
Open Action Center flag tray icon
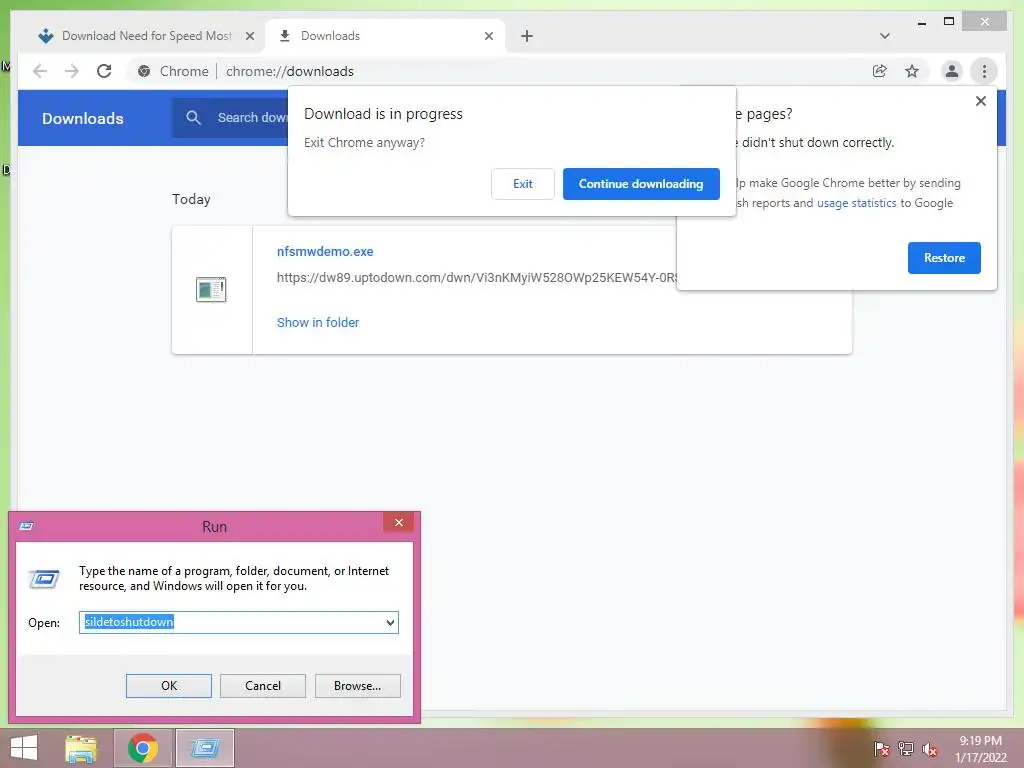coord(882,749)
